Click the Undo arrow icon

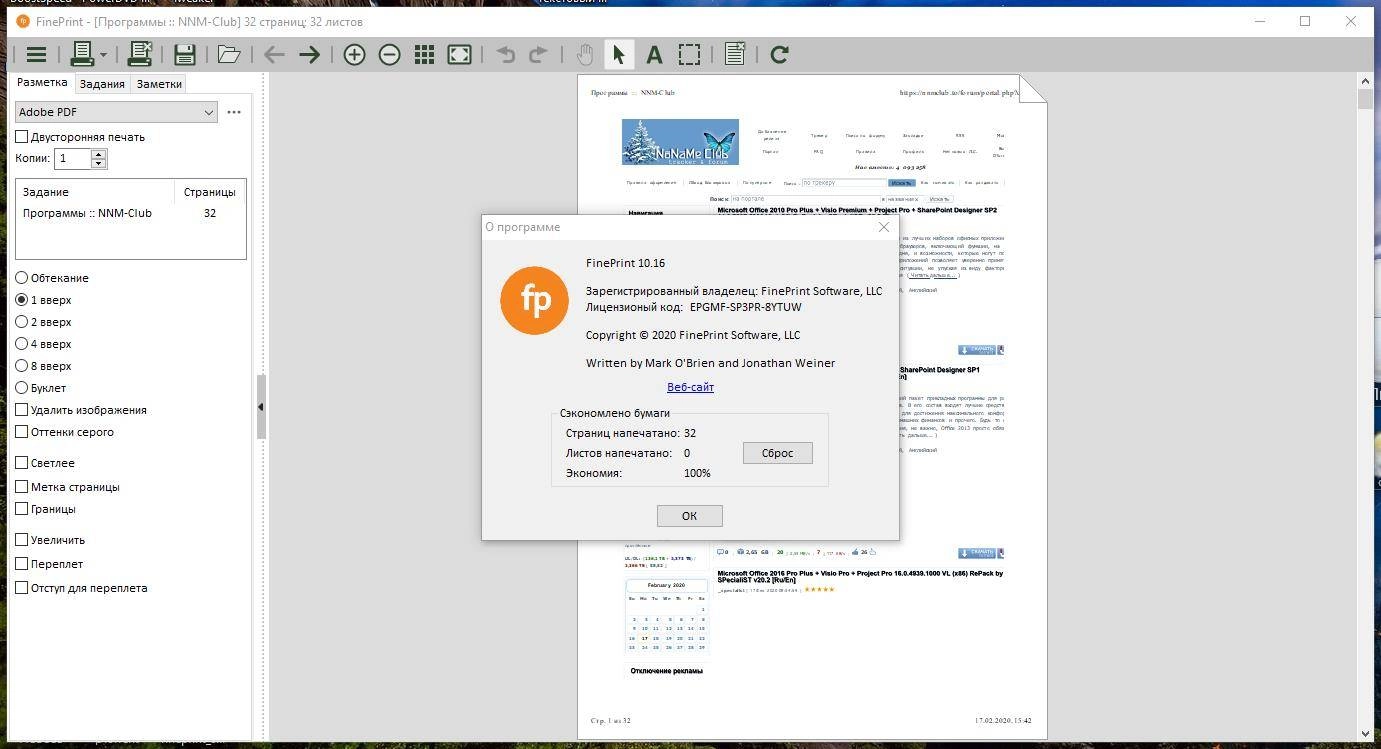505,55
